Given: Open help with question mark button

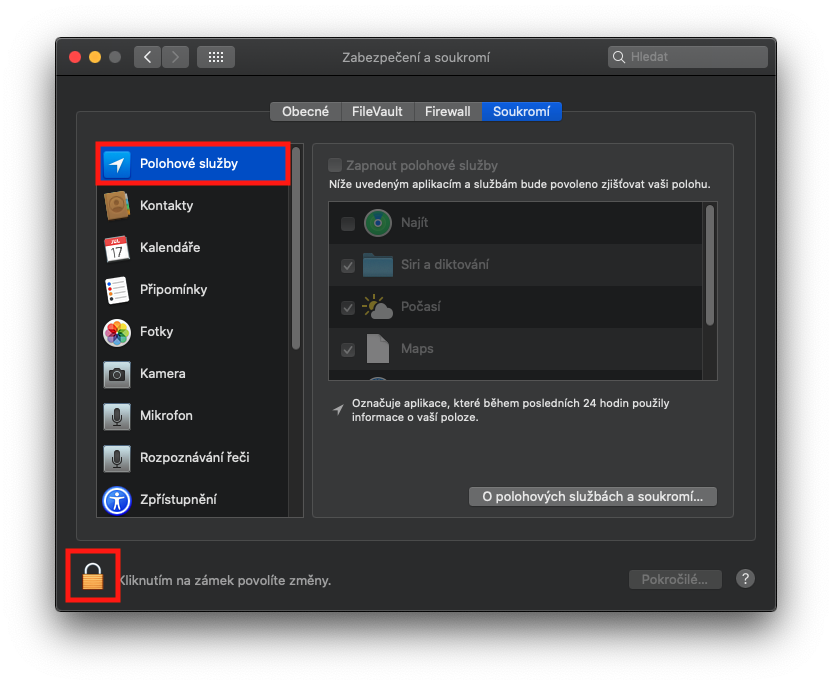Looking at the screenshot, I should [x=745, y=579].
